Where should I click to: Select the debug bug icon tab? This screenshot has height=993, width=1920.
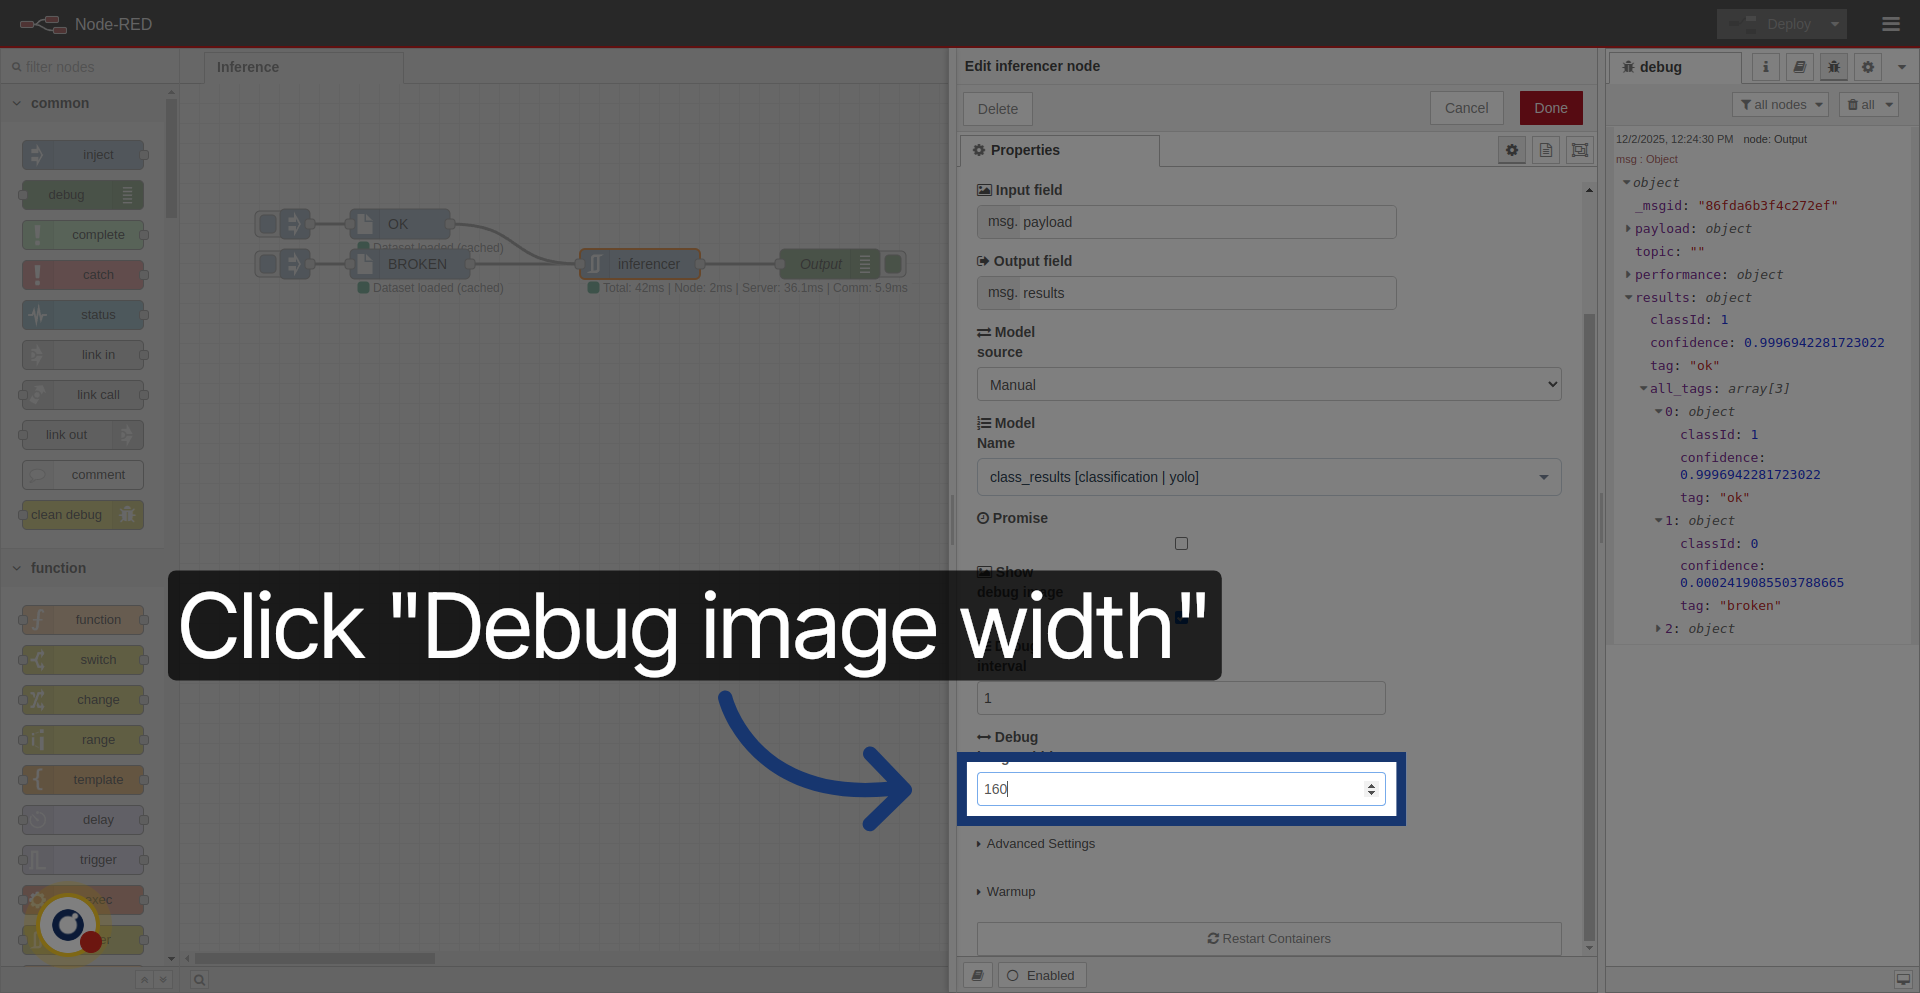pyautogui.click(x=1833, y=67)
